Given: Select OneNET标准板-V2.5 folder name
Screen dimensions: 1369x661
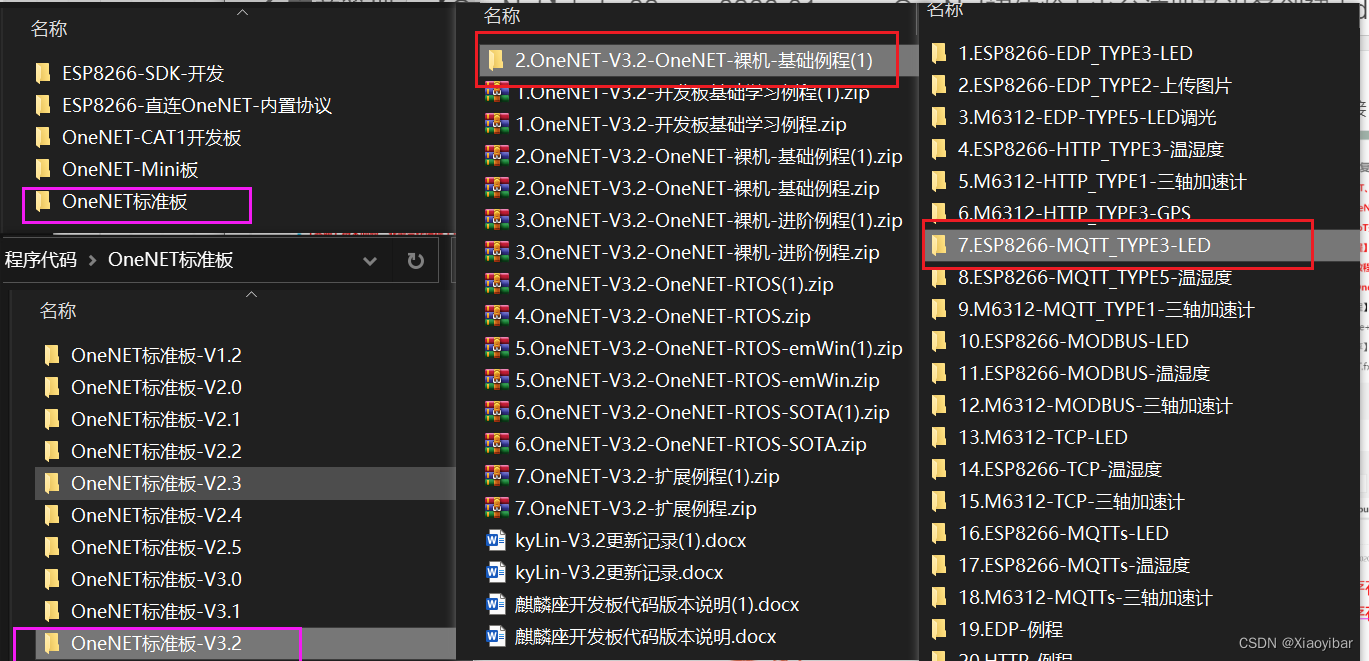Looking at the screenshot, I should click(156, 547).
